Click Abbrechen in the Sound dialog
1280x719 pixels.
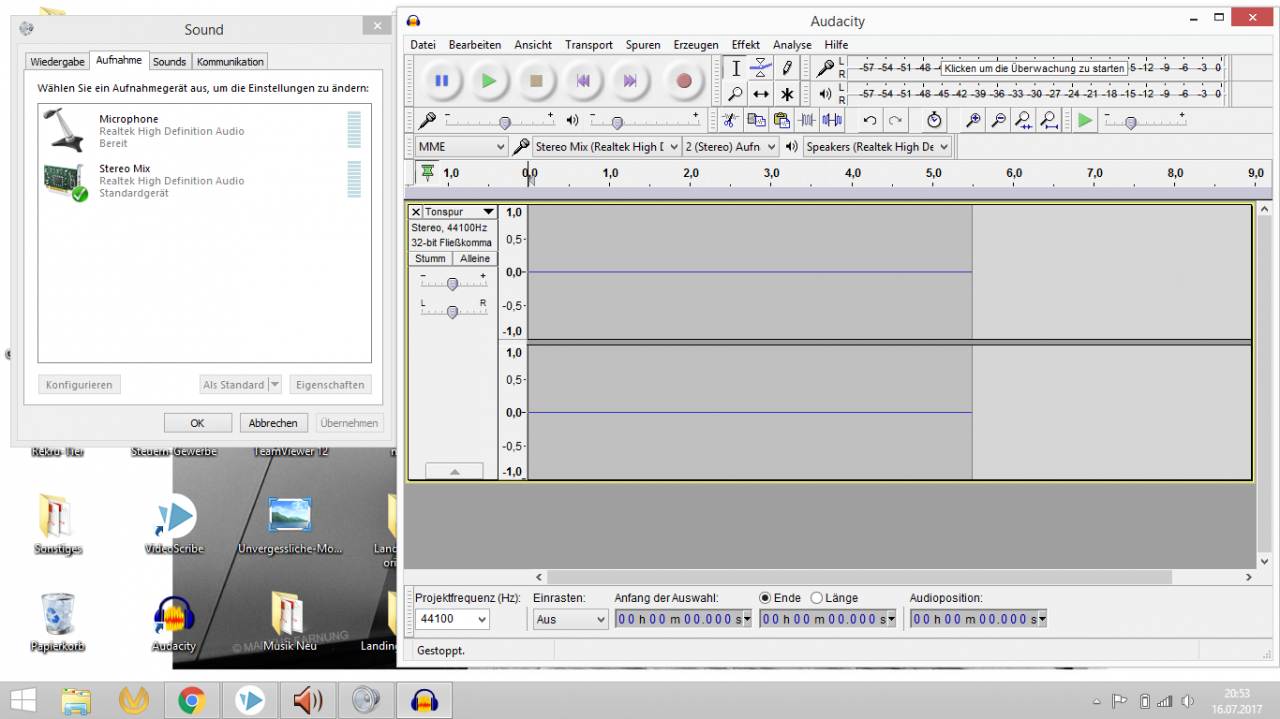273,423
